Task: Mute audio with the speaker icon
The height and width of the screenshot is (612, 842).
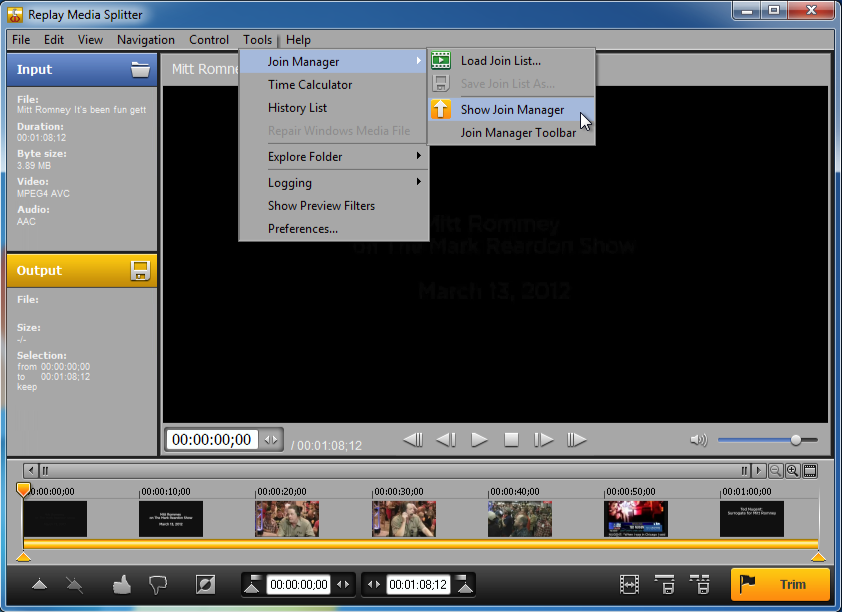Action: click(x=698, y=440)
